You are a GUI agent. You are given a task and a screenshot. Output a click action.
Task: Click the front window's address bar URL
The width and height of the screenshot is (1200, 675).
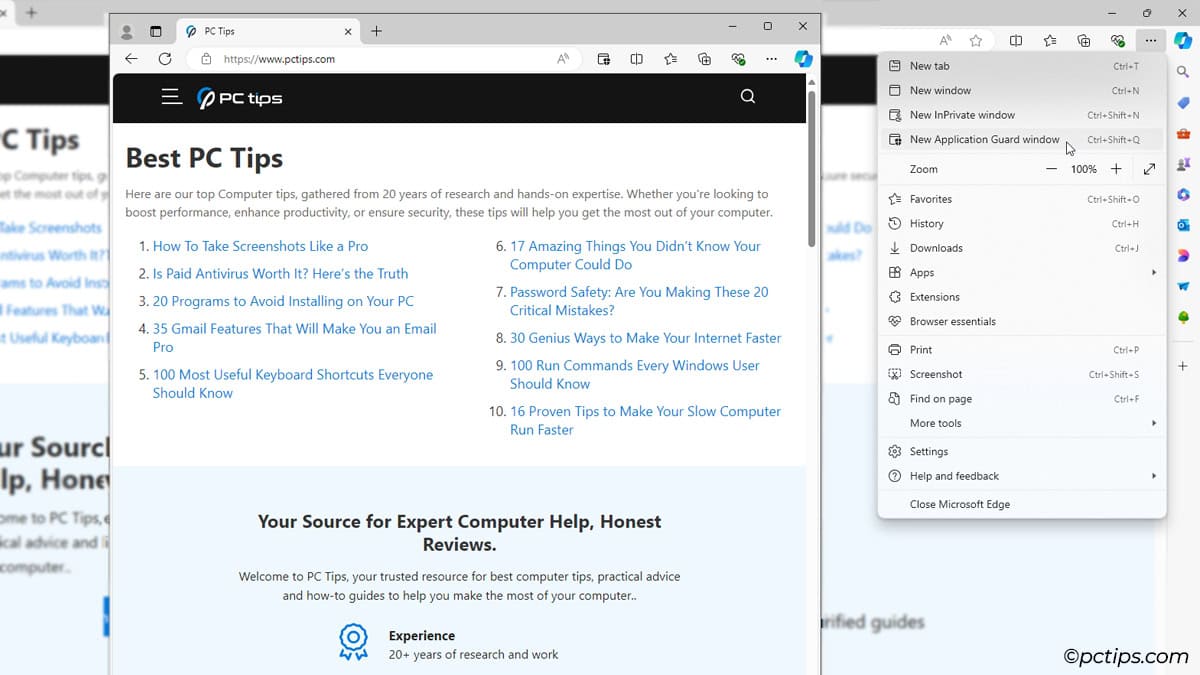click(x=279, y=59)
